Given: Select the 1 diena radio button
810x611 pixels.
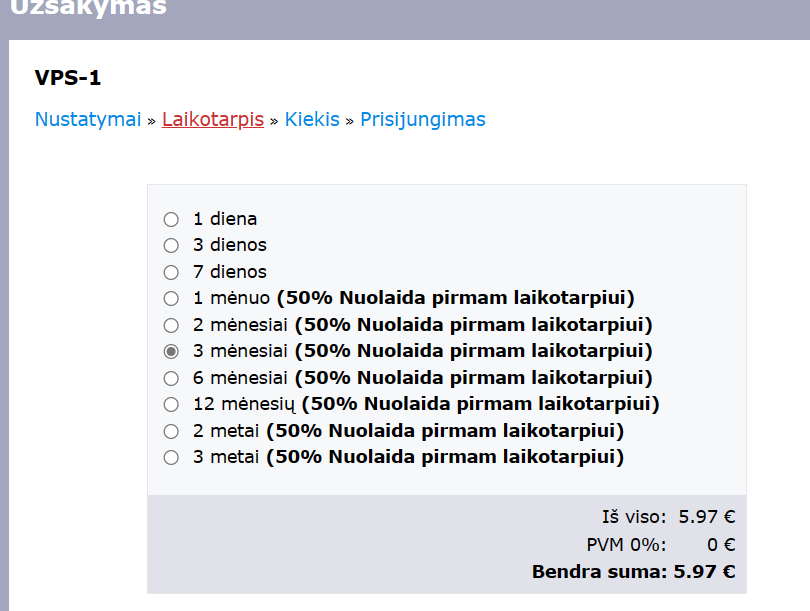Looking at the screenshot, I should tap(171, 220).
